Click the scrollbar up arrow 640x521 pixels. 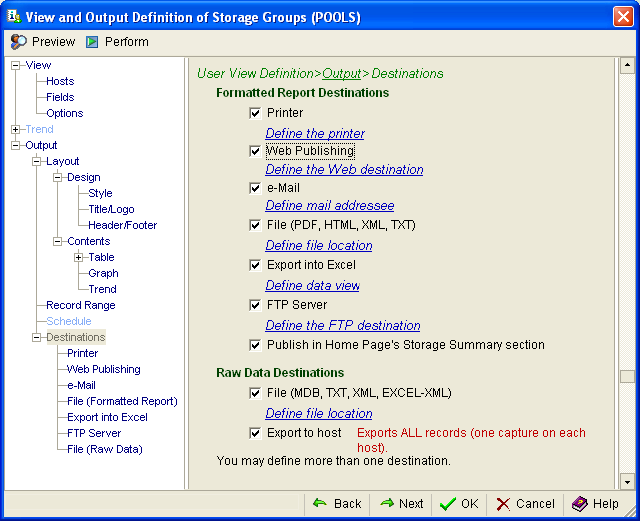627,65
